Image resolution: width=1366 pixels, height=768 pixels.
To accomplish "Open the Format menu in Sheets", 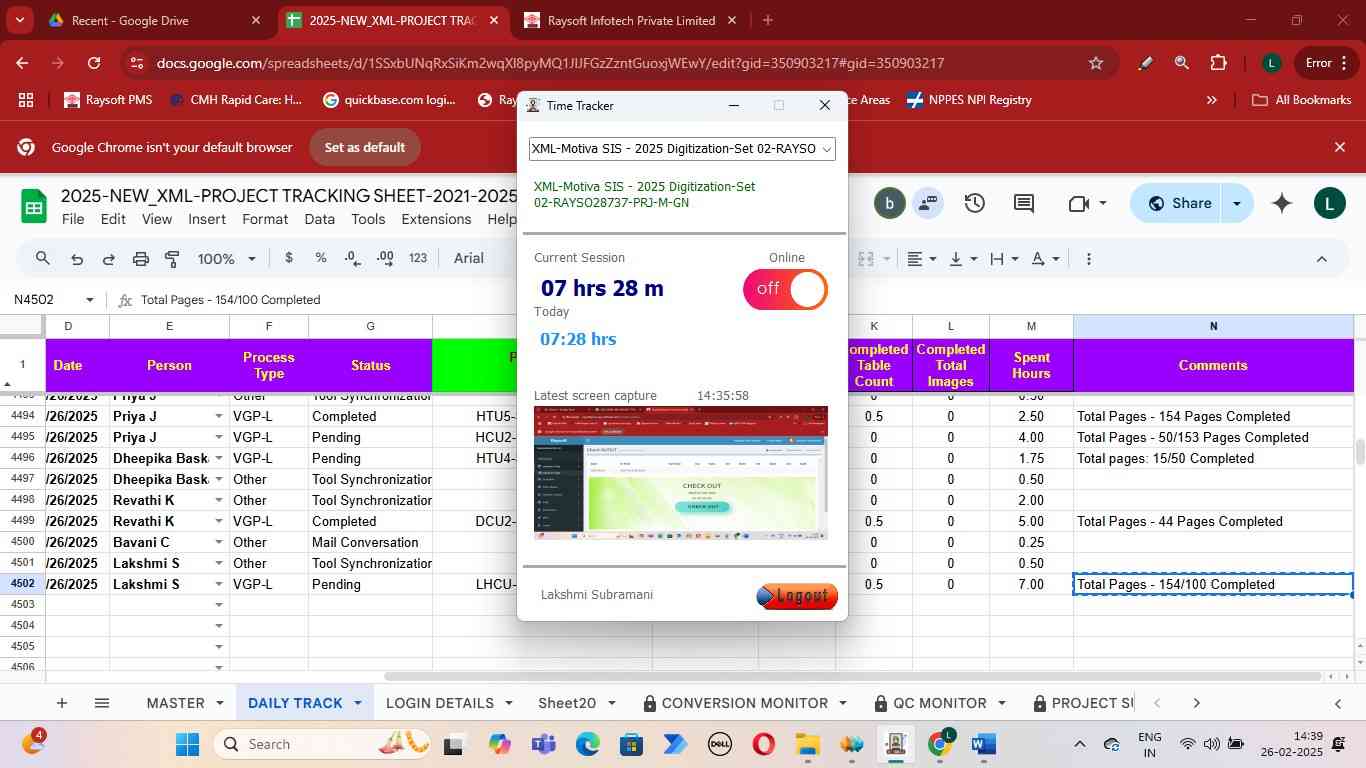I will (265, 219).
